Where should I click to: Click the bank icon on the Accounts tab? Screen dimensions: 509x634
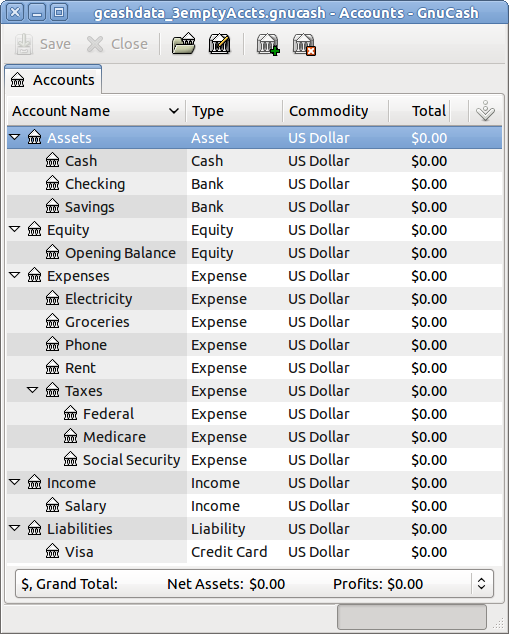point(17,80)
